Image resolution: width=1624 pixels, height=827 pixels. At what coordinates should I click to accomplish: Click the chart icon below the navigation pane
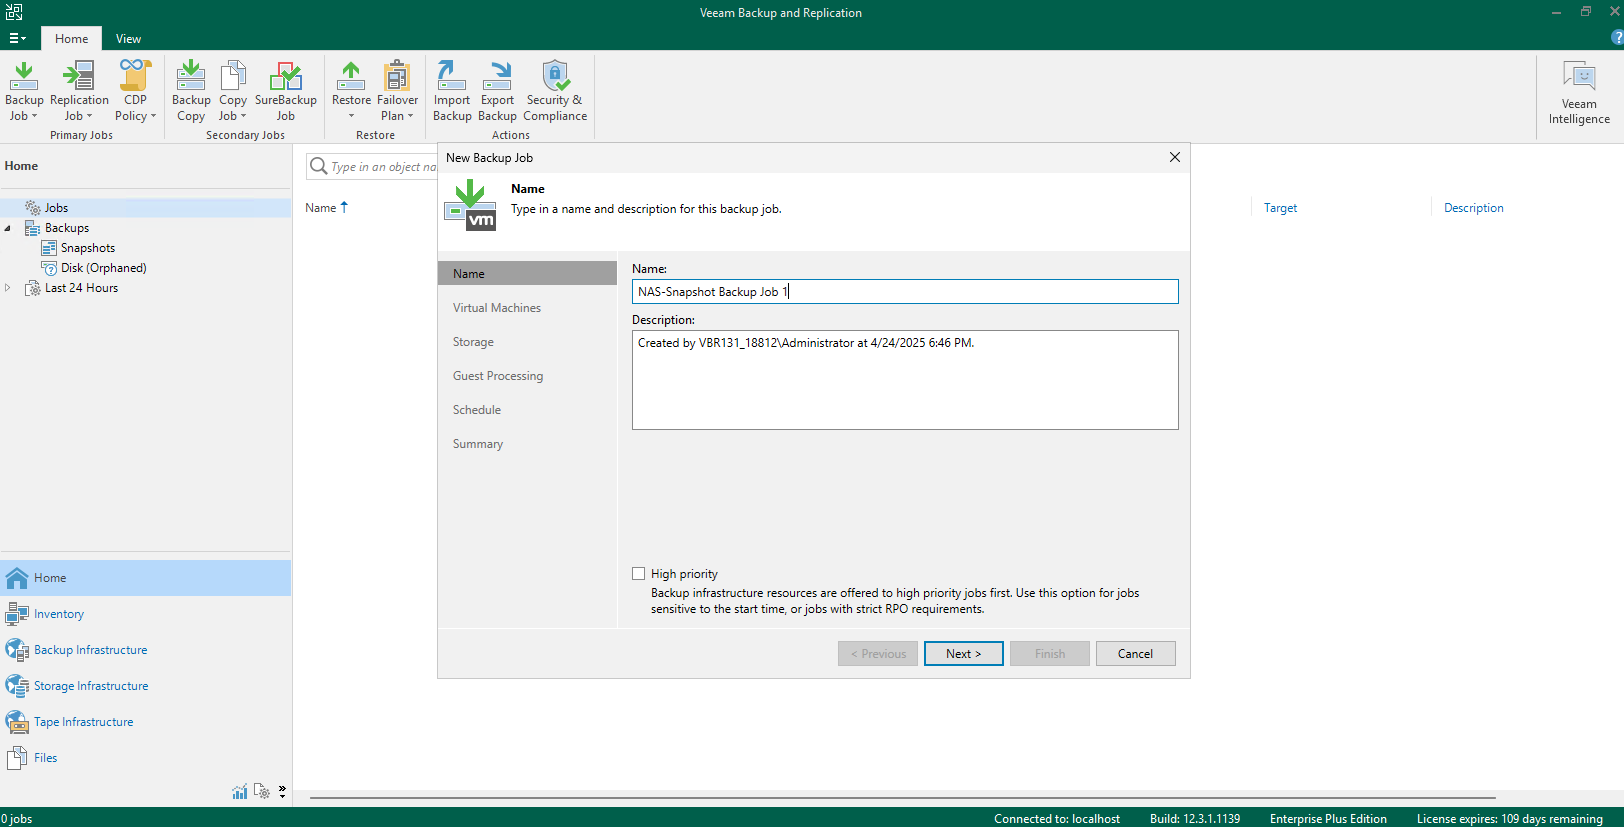240,791
